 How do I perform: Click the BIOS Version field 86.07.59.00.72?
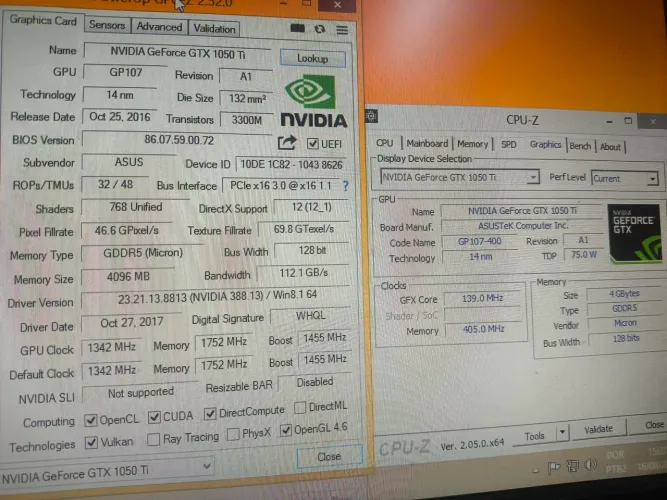(x=179, y=140)
